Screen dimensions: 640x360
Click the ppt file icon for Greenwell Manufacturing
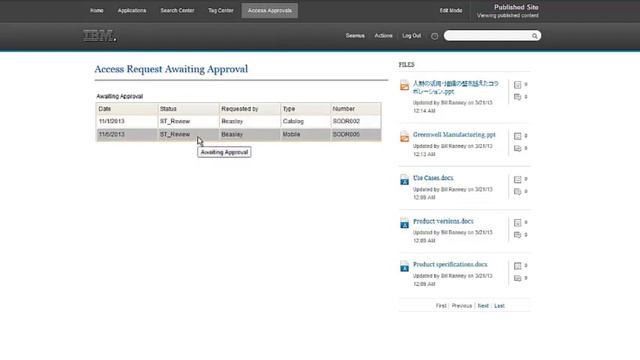(x=404, y=136)
